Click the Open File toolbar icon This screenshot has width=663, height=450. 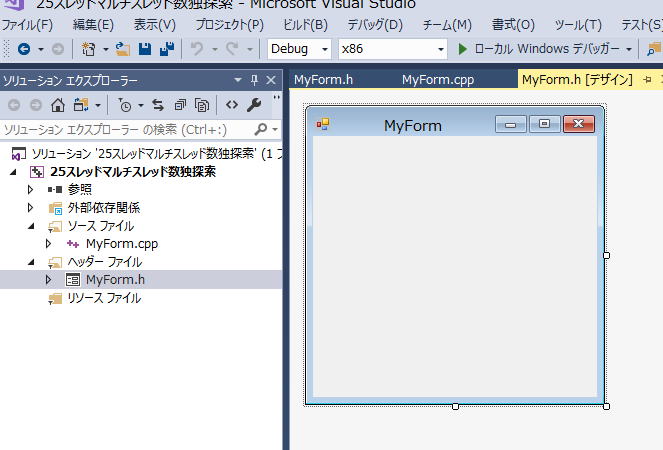coord(123,49)
